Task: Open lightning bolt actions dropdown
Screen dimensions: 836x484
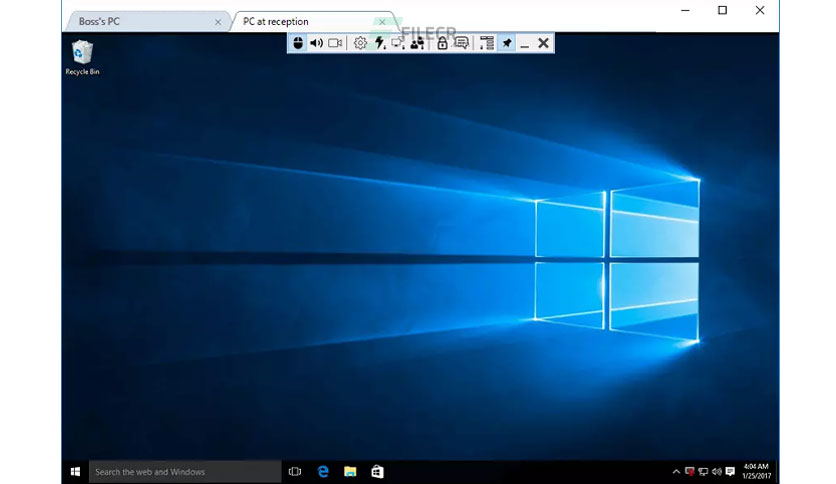Action: (380, 43)
